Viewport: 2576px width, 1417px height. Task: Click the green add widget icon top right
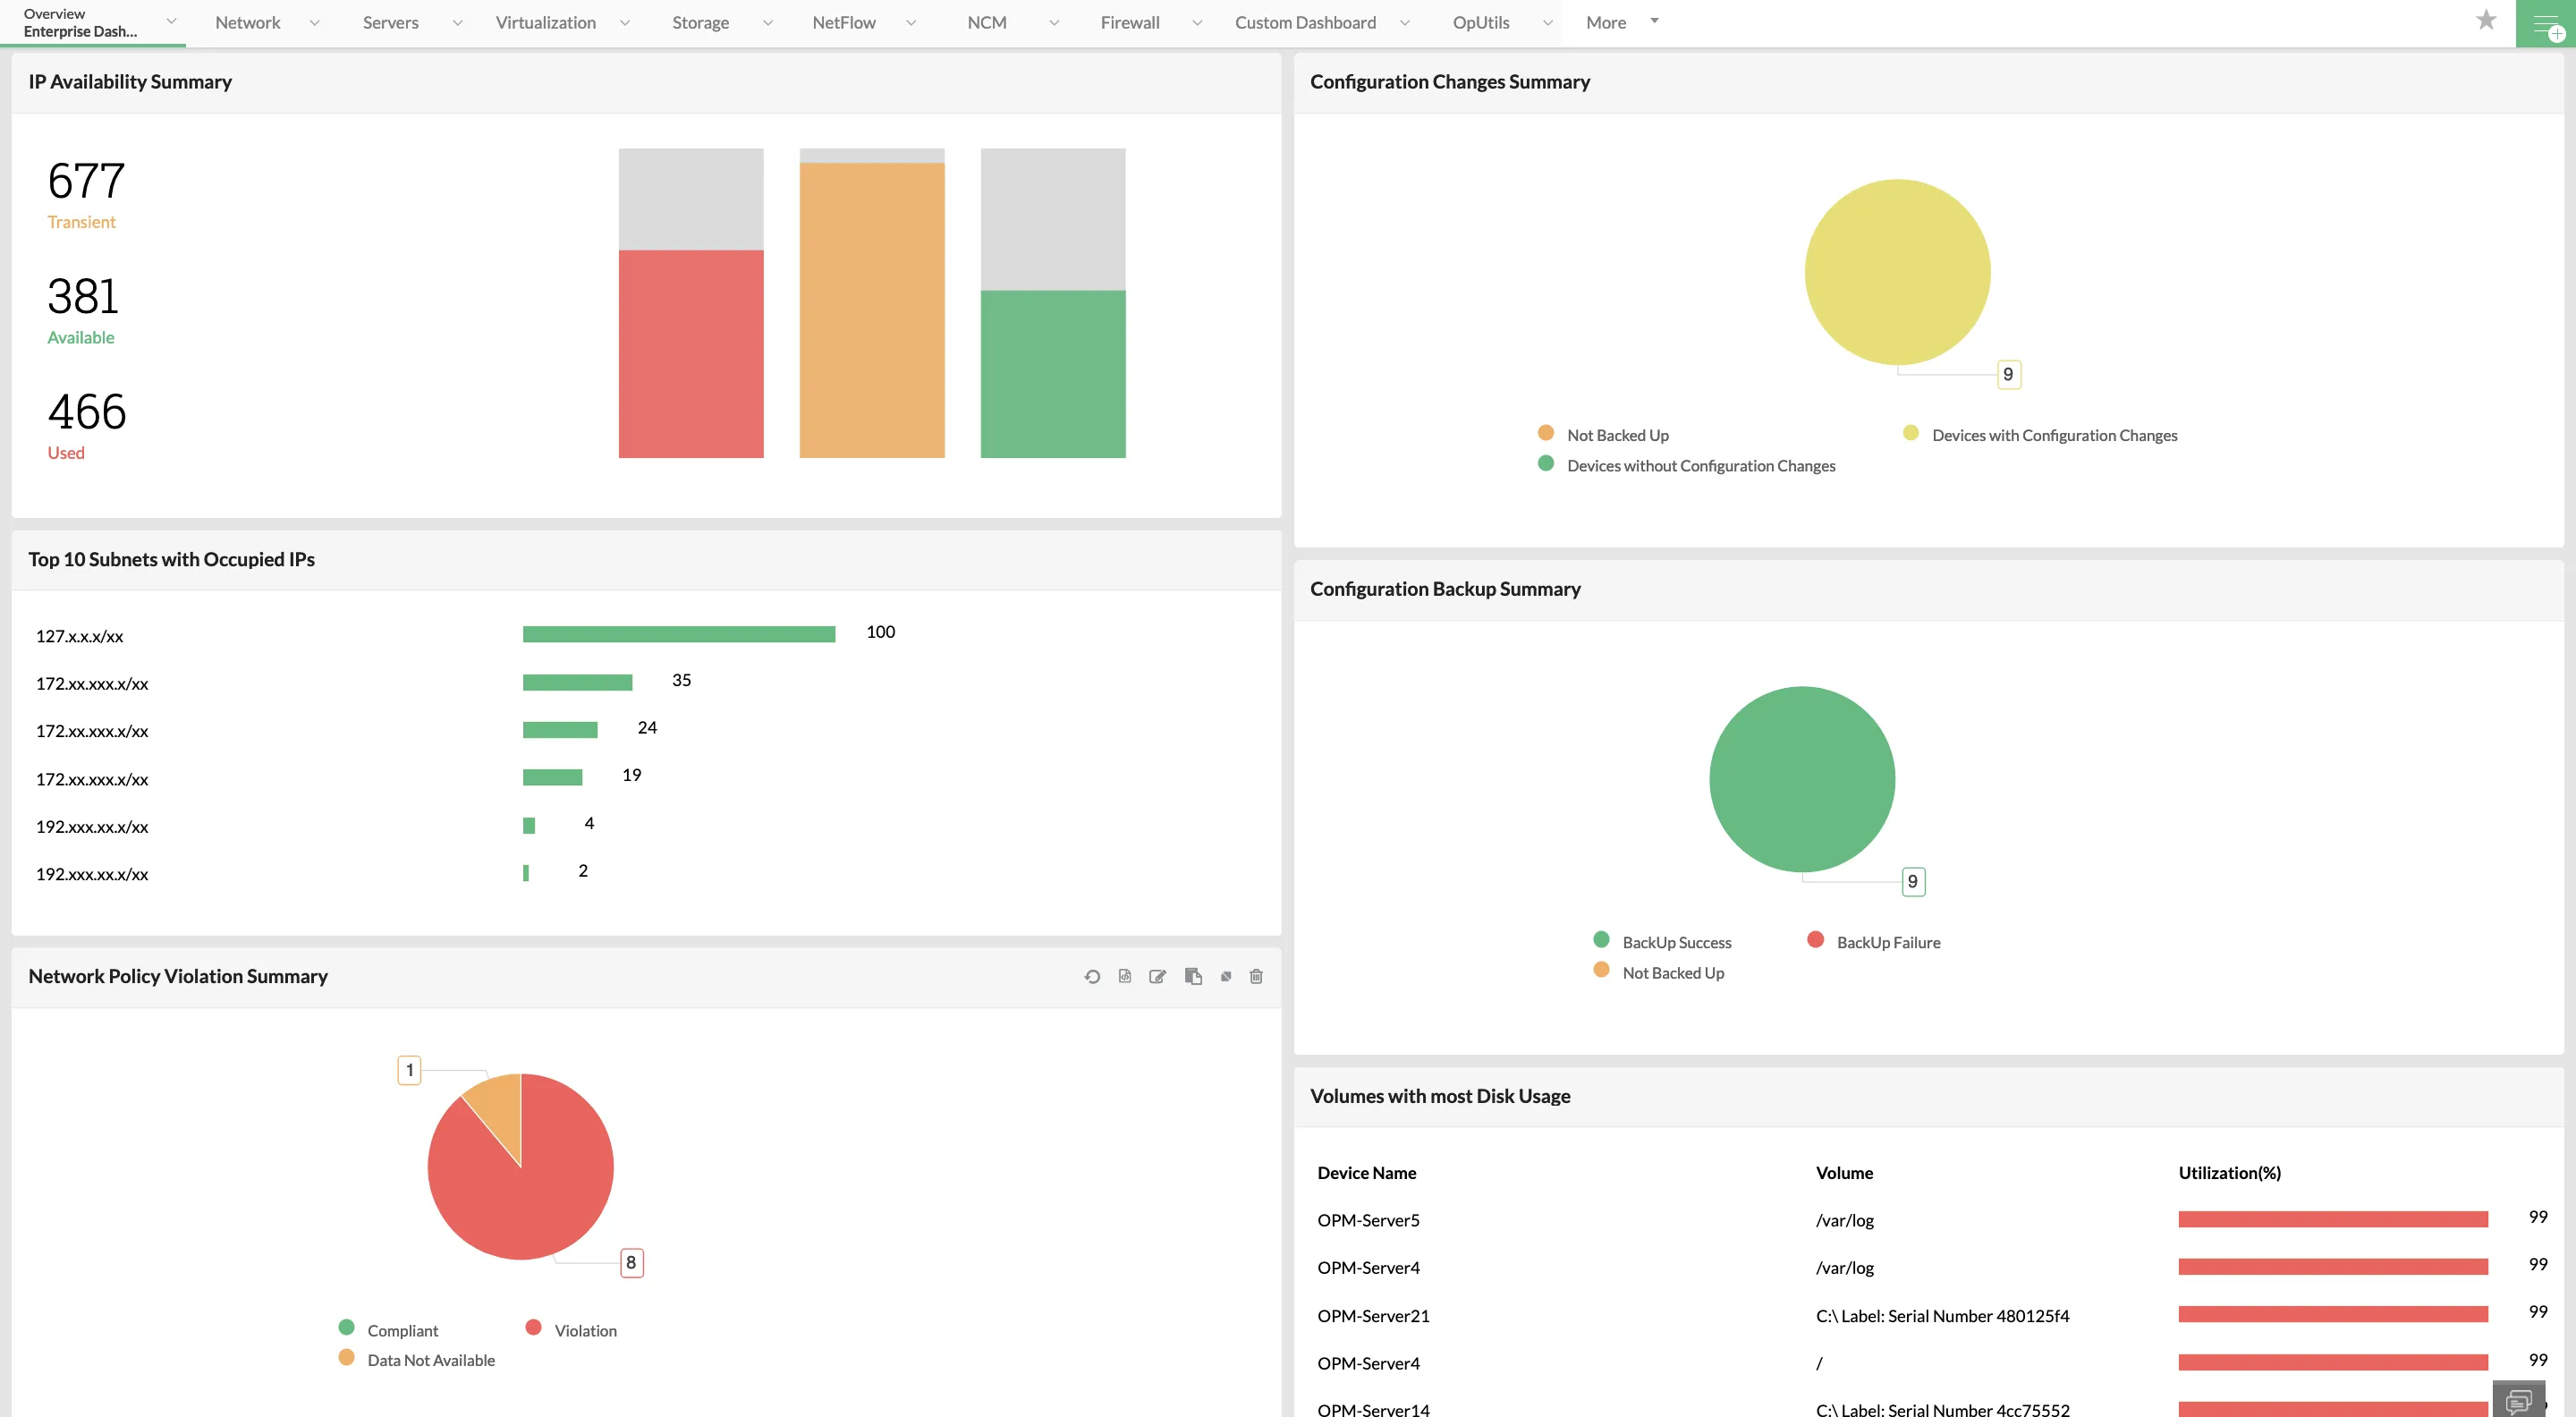[2546, 24]
